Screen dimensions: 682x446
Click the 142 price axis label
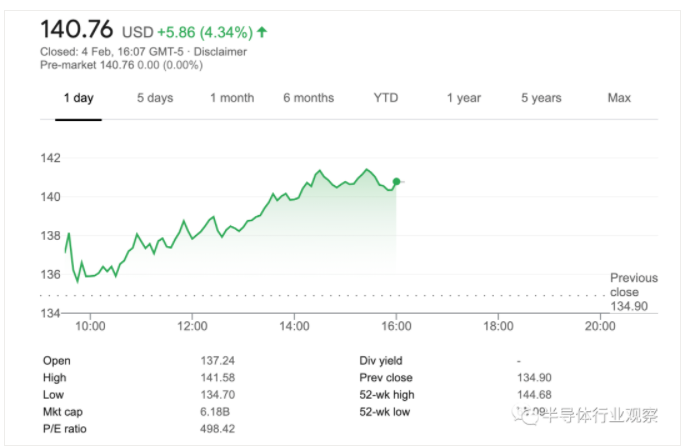tap(51, 157)
